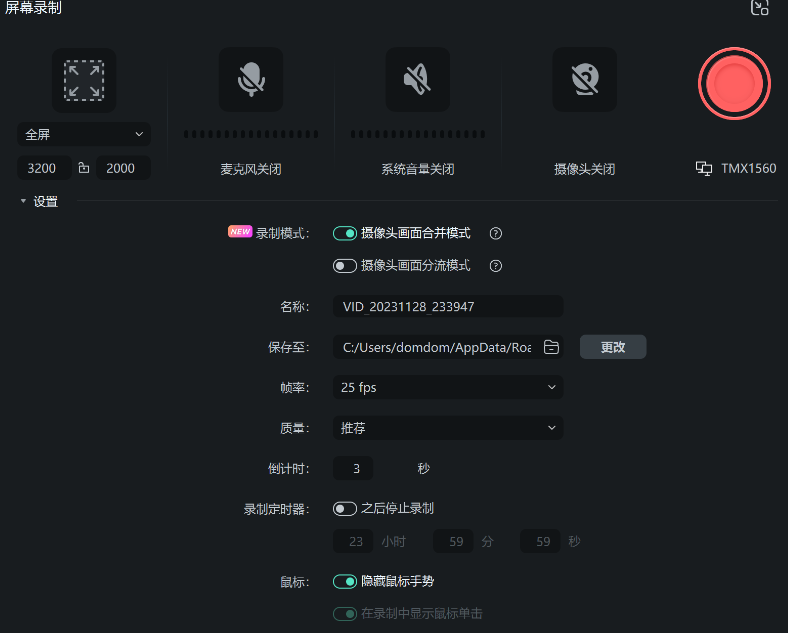Toggle 隐藏鼠标手势 switch
The image size is (788, 633).
(345, 582)
